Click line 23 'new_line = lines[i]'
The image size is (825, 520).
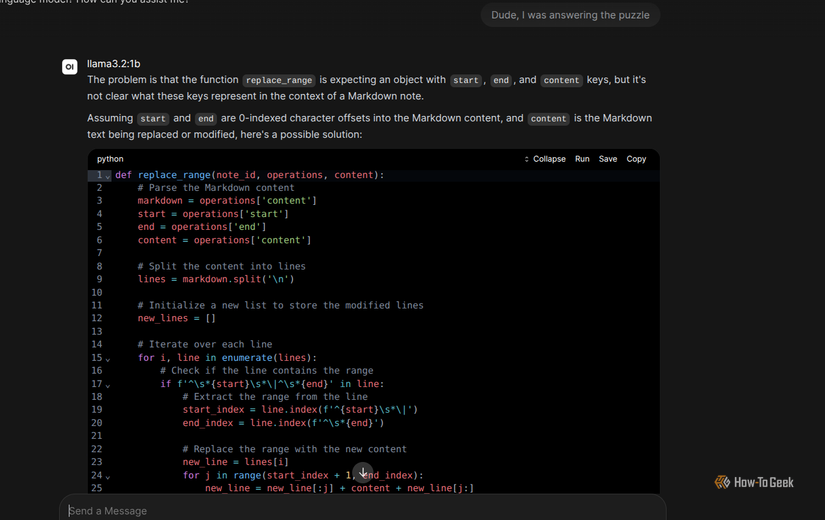click(236, 462)
